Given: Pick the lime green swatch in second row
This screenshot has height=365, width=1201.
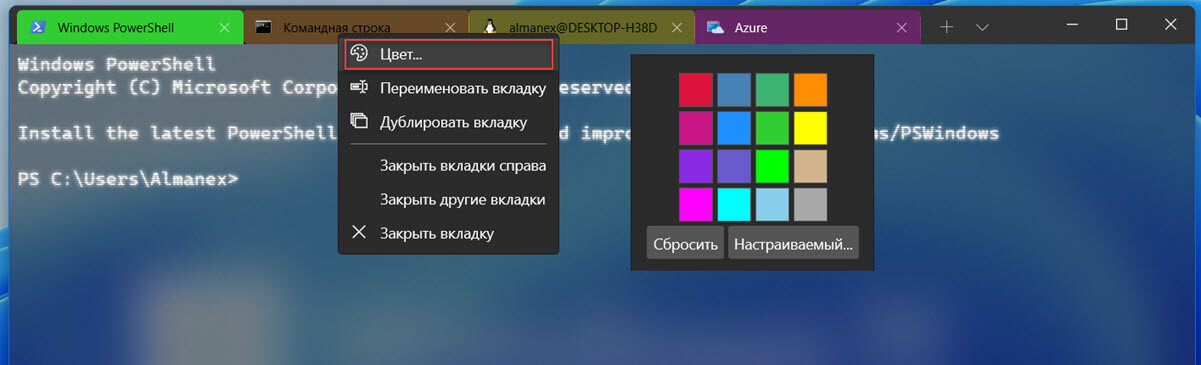Looking at the screenshot, I should (x=772, y=128).
